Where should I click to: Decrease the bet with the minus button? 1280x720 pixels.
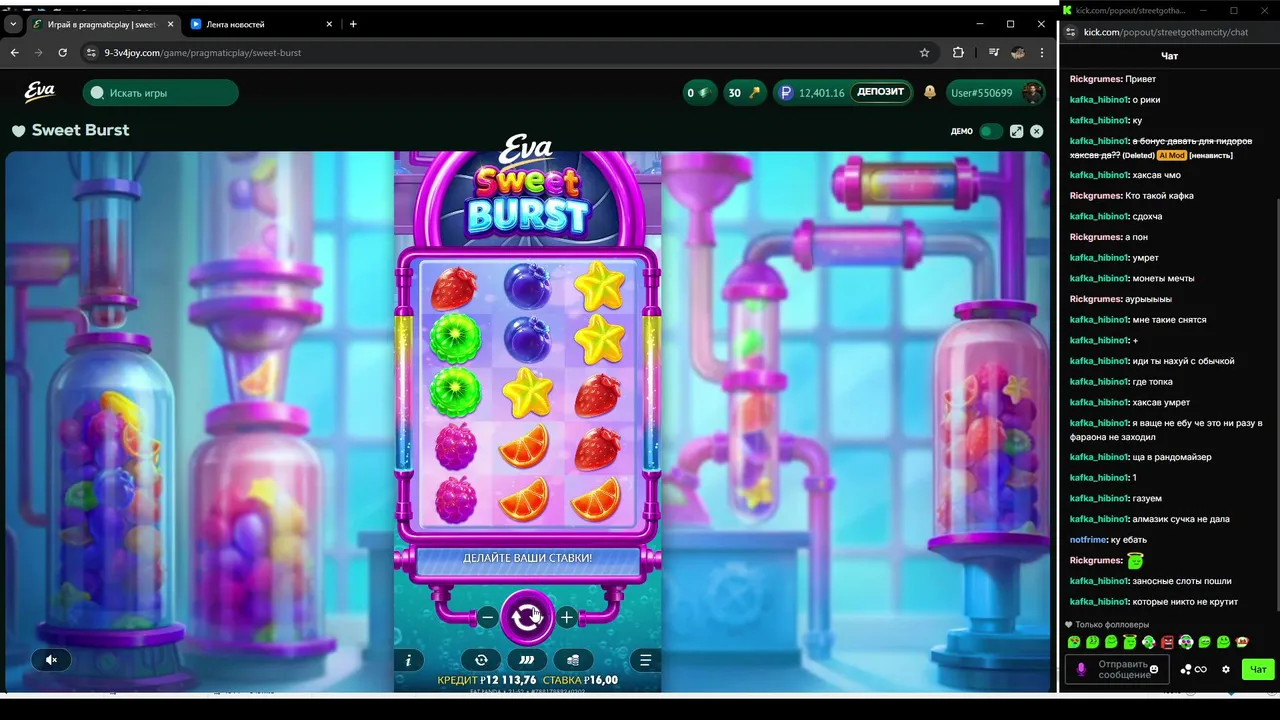[487, 617]
